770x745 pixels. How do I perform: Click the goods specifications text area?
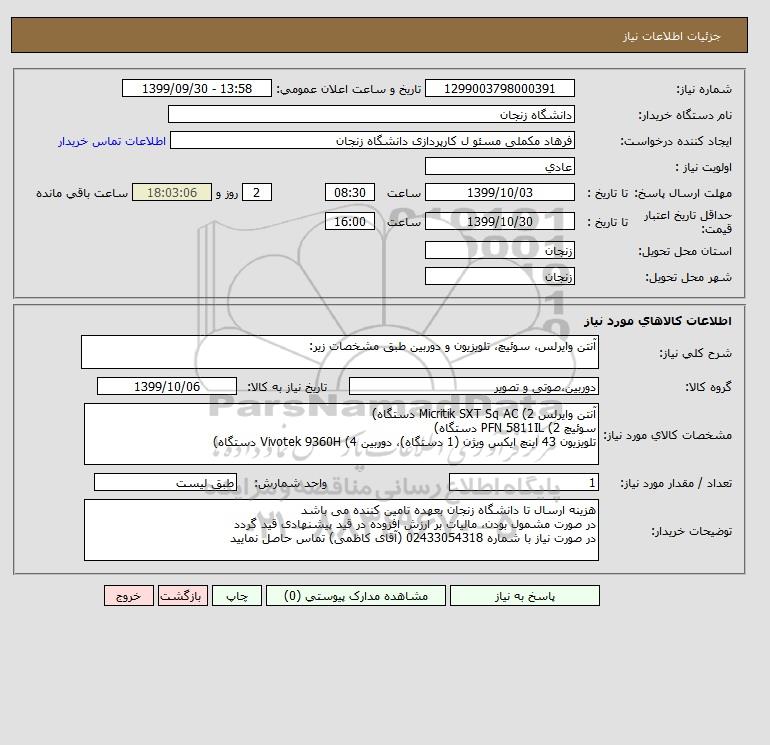(341, 434)
